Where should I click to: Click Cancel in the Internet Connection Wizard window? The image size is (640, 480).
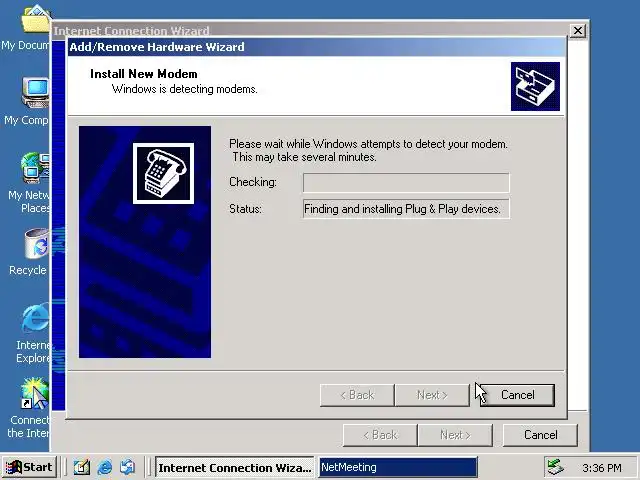540,435
